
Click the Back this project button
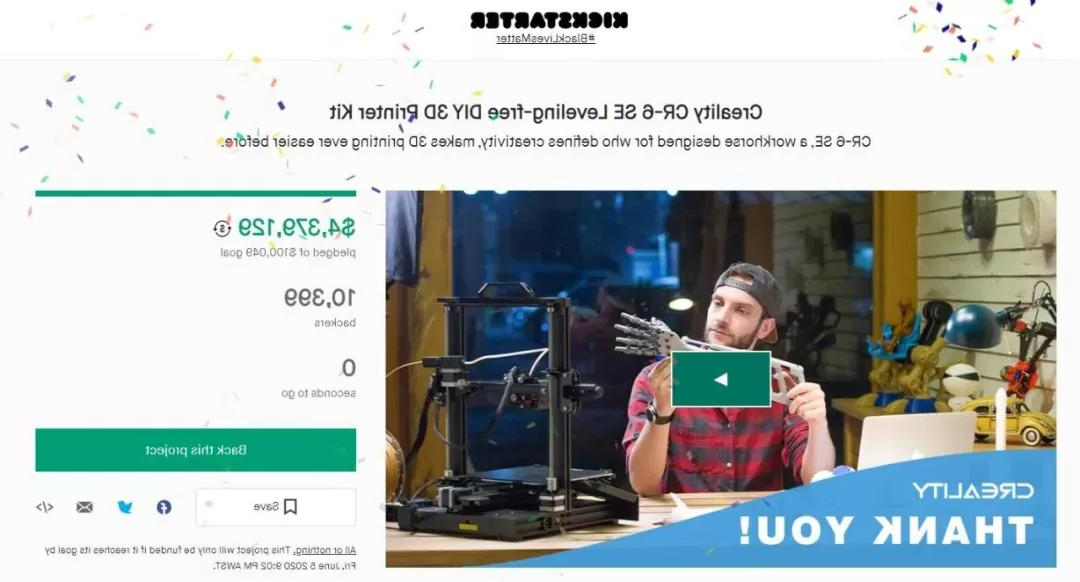(x=196, y=450)
